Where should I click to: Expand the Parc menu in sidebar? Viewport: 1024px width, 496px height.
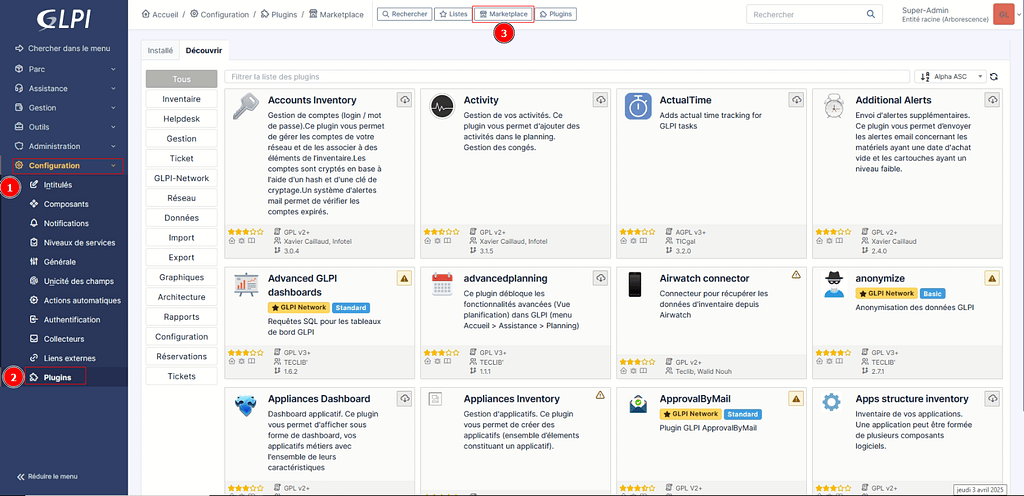tap(64, 69)
